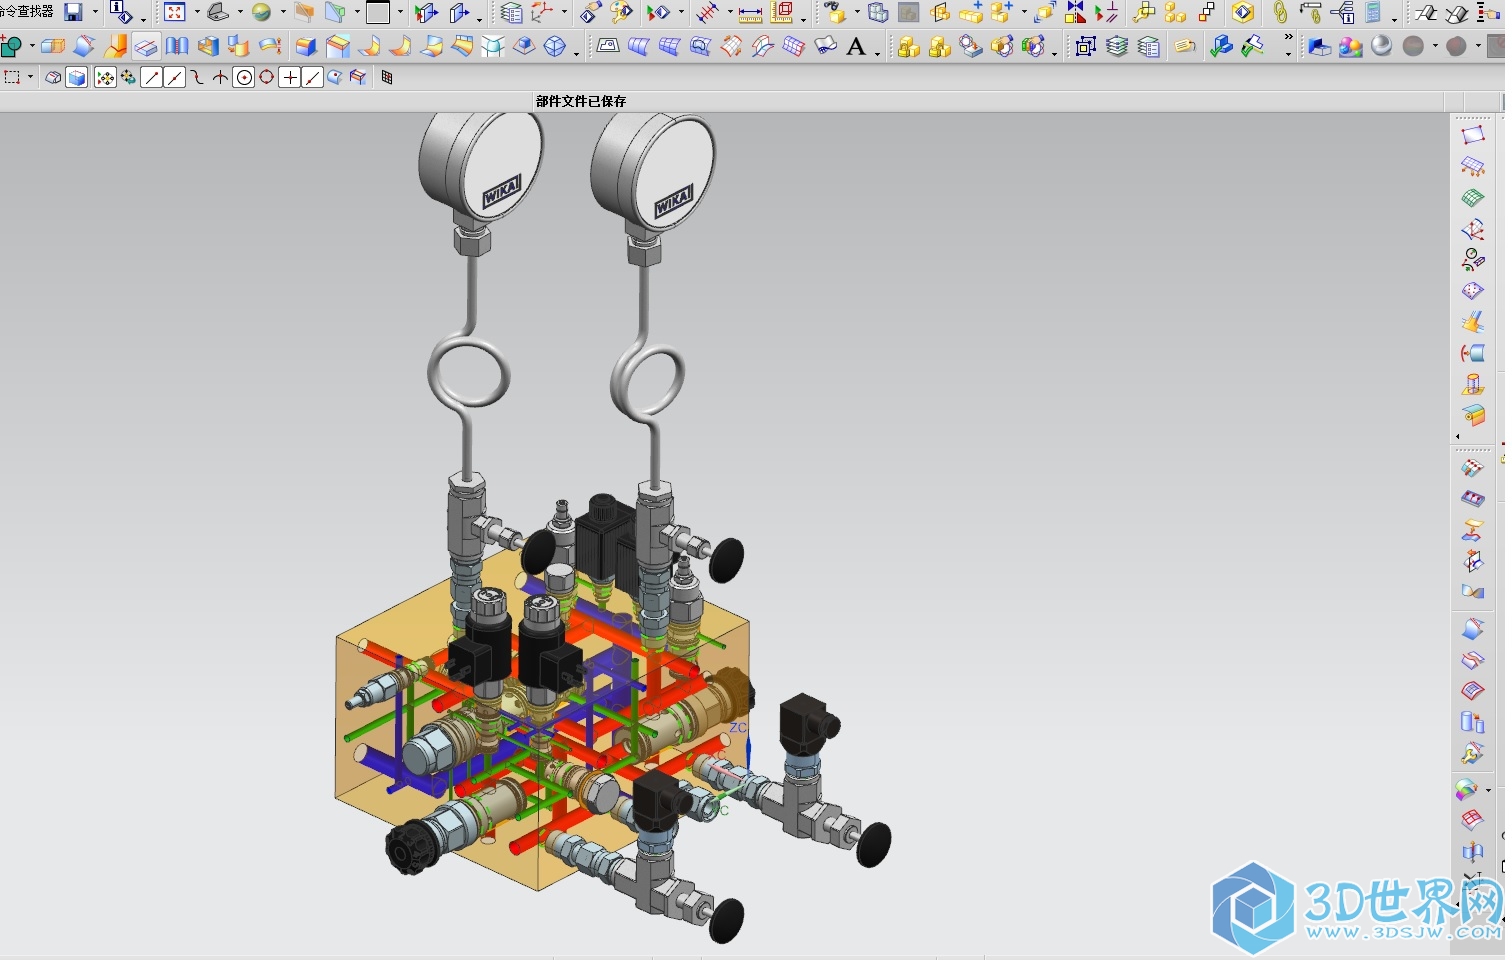The width and height of the screenshot is (1512, 963).
Task: Click the WCS coordinate axes icon
Action: point(543,12)
